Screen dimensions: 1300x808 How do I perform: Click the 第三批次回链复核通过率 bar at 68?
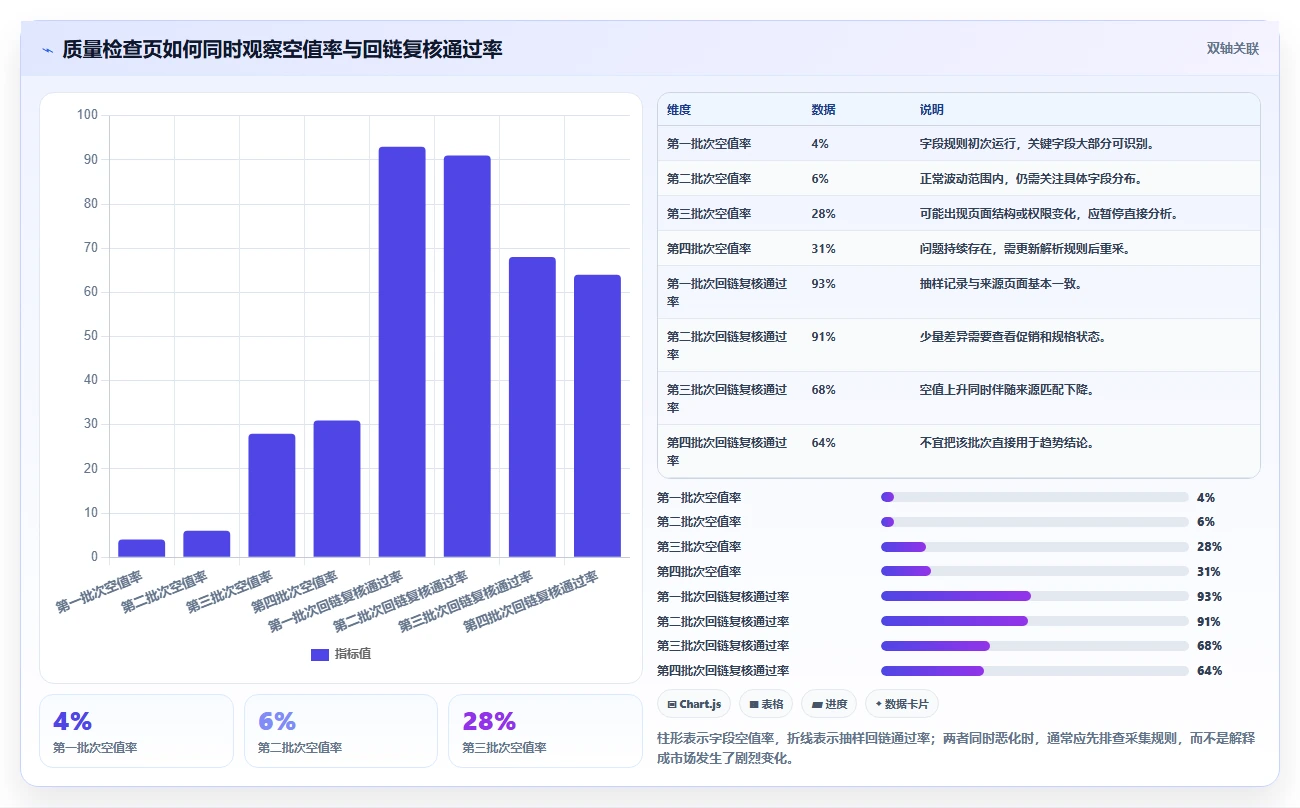(532, 407)
